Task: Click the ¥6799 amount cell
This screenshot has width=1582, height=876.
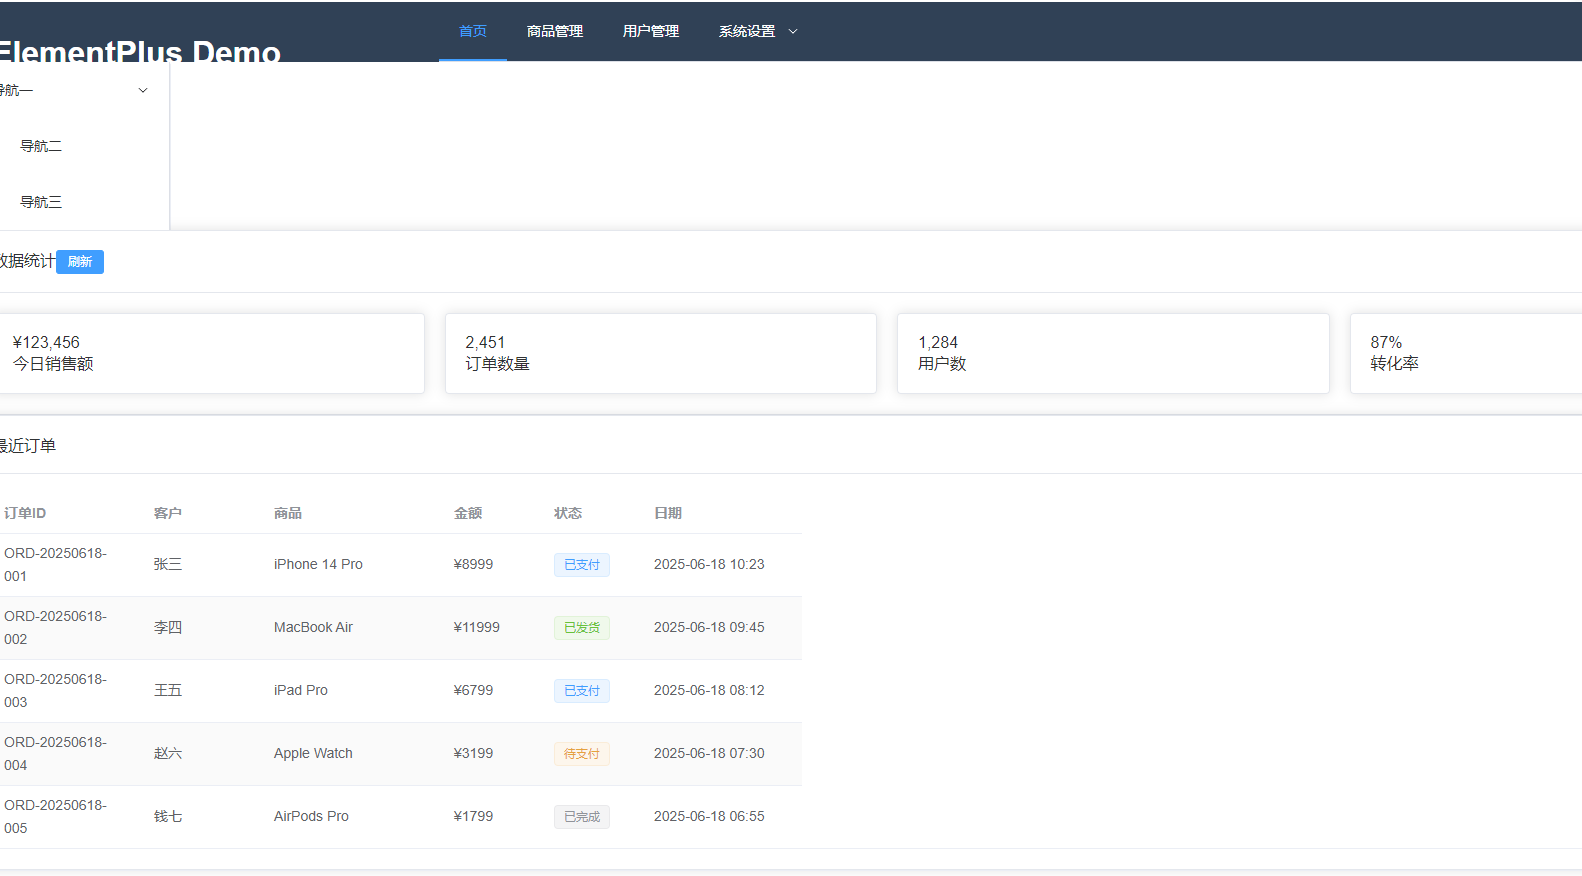Action: pos(474,690)
